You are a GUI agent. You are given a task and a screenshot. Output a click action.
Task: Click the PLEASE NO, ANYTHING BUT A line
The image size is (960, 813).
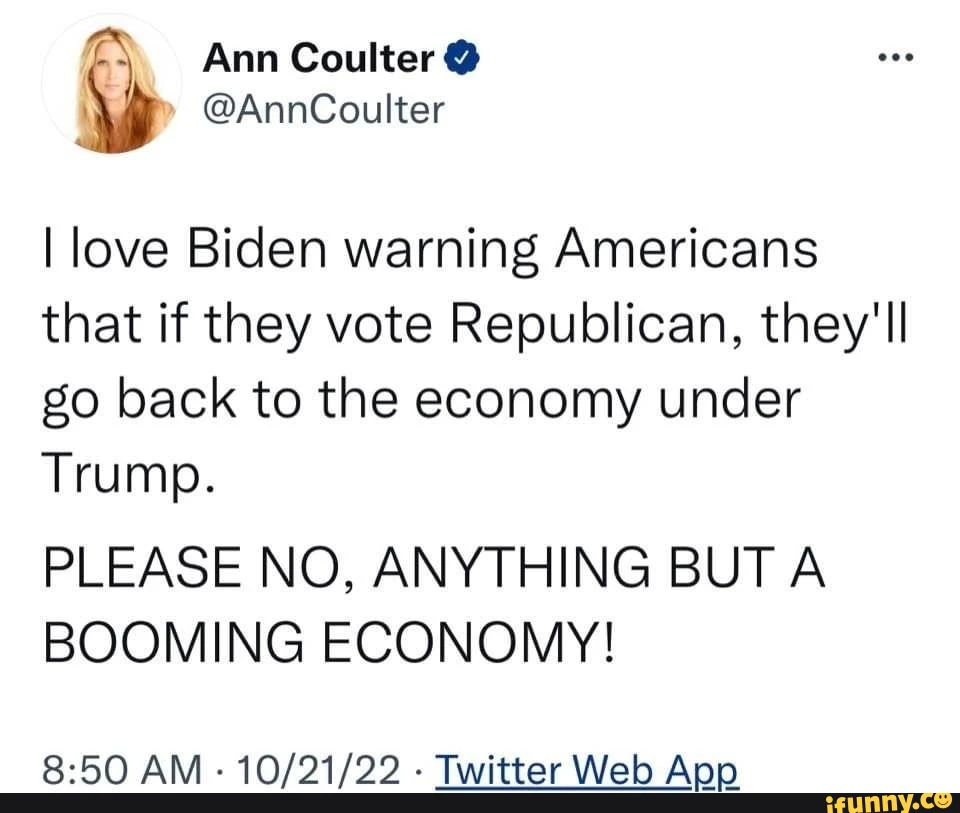click(x=435, y=568)
